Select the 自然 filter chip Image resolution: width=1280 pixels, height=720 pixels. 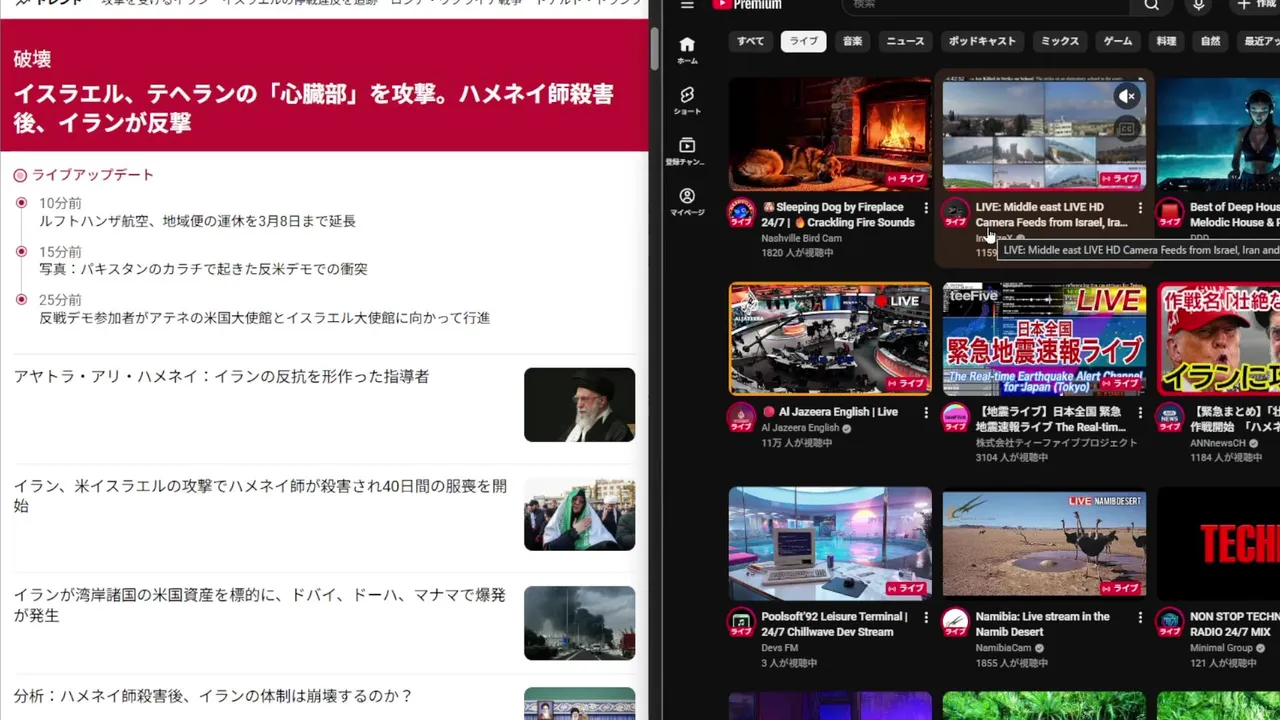[x=1210, y=41]
